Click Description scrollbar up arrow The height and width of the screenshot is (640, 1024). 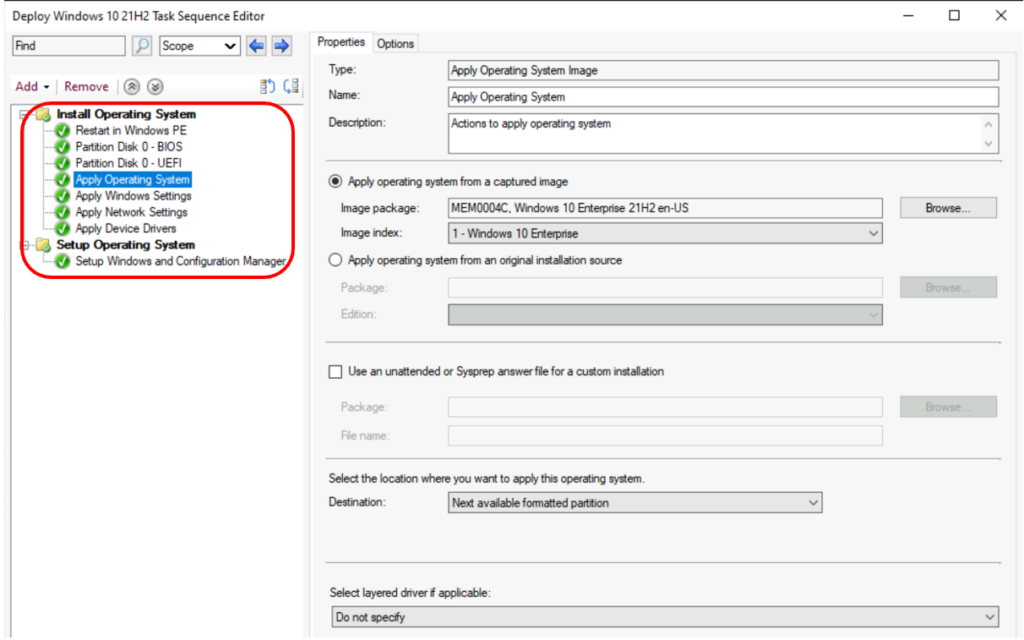pos(989,124)
